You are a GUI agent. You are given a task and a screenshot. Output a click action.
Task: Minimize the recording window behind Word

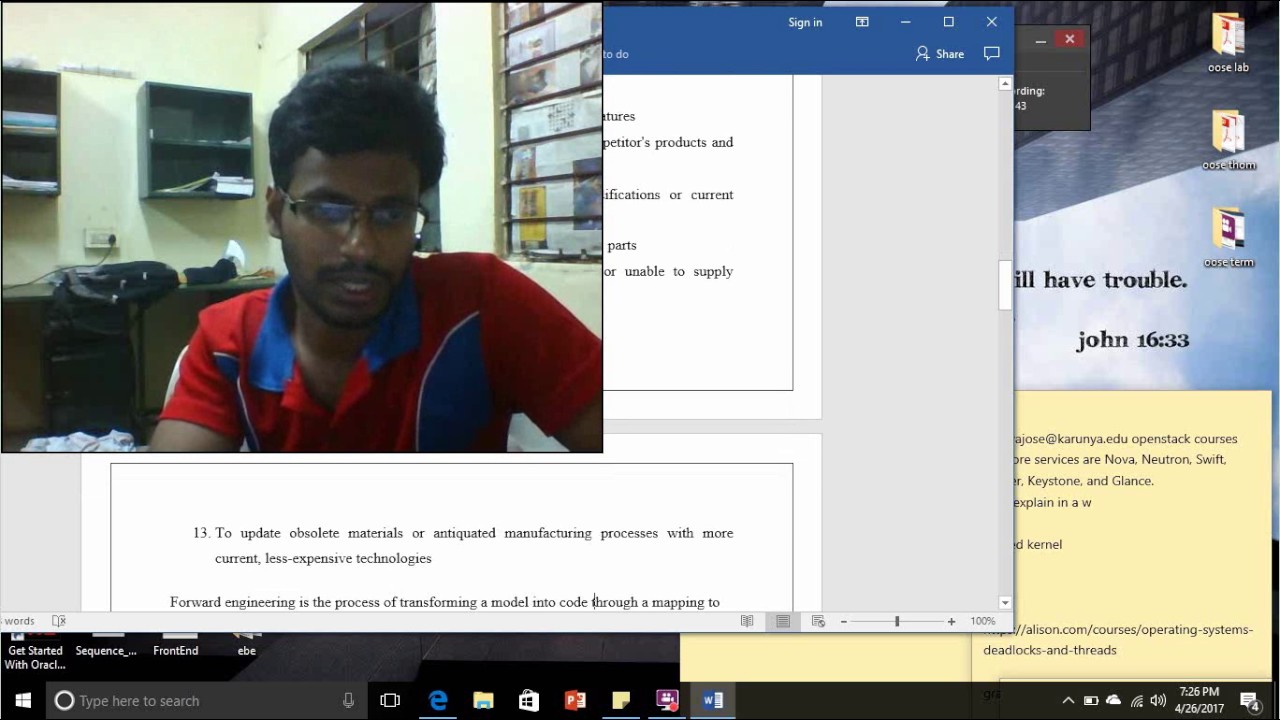[x=1040, y=40]
